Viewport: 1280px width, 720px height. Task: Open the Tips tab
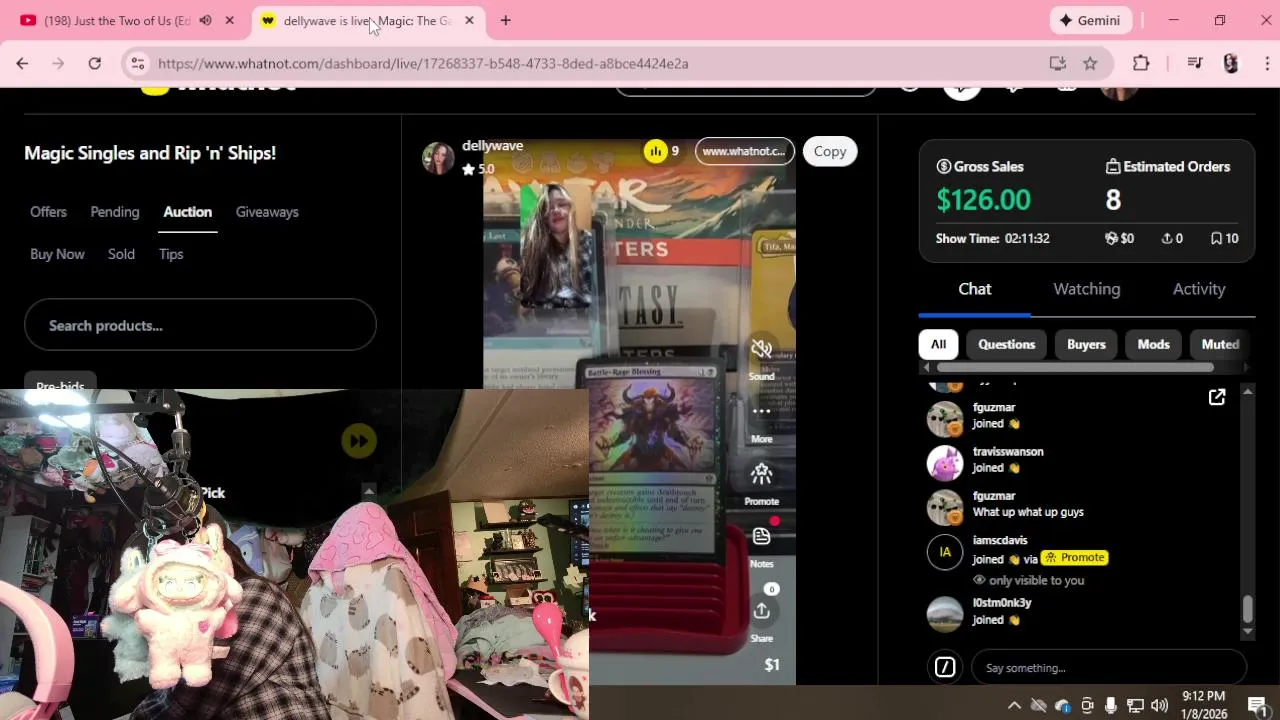(171, 254)
